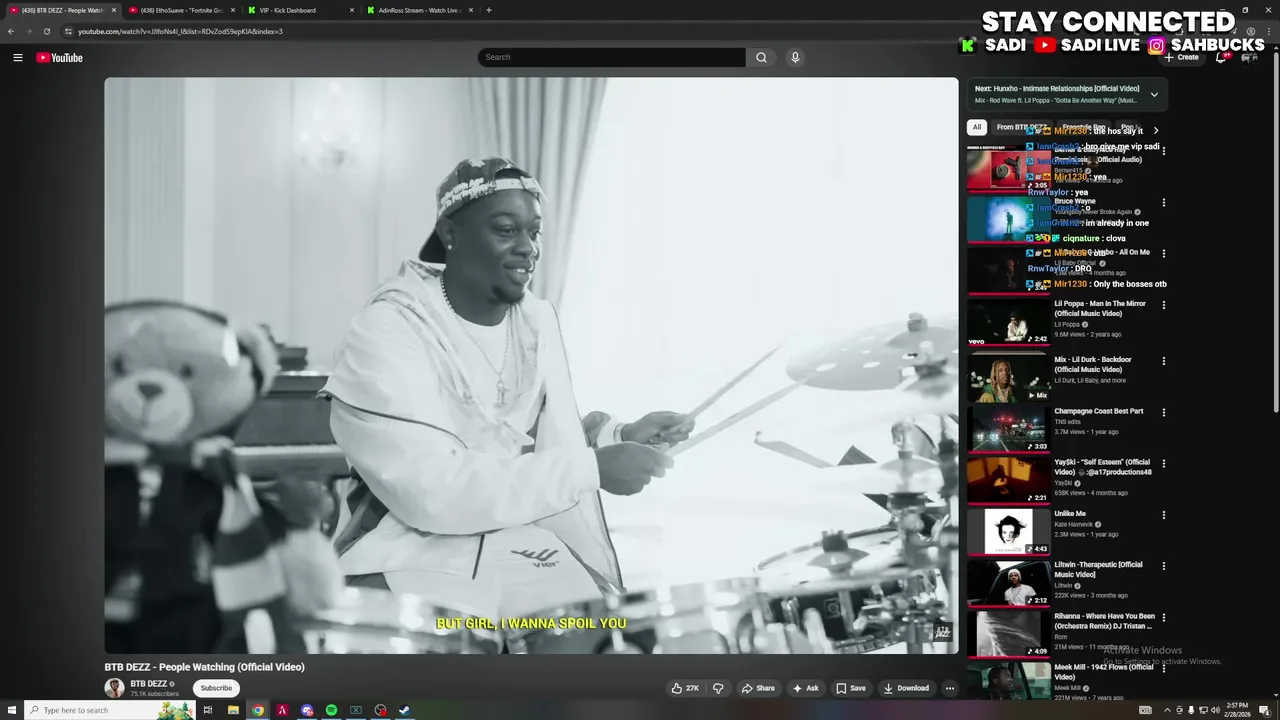Like the video showing 27K likes
The width and height of the screenshot is (1280, 720).
click(685, 688)
